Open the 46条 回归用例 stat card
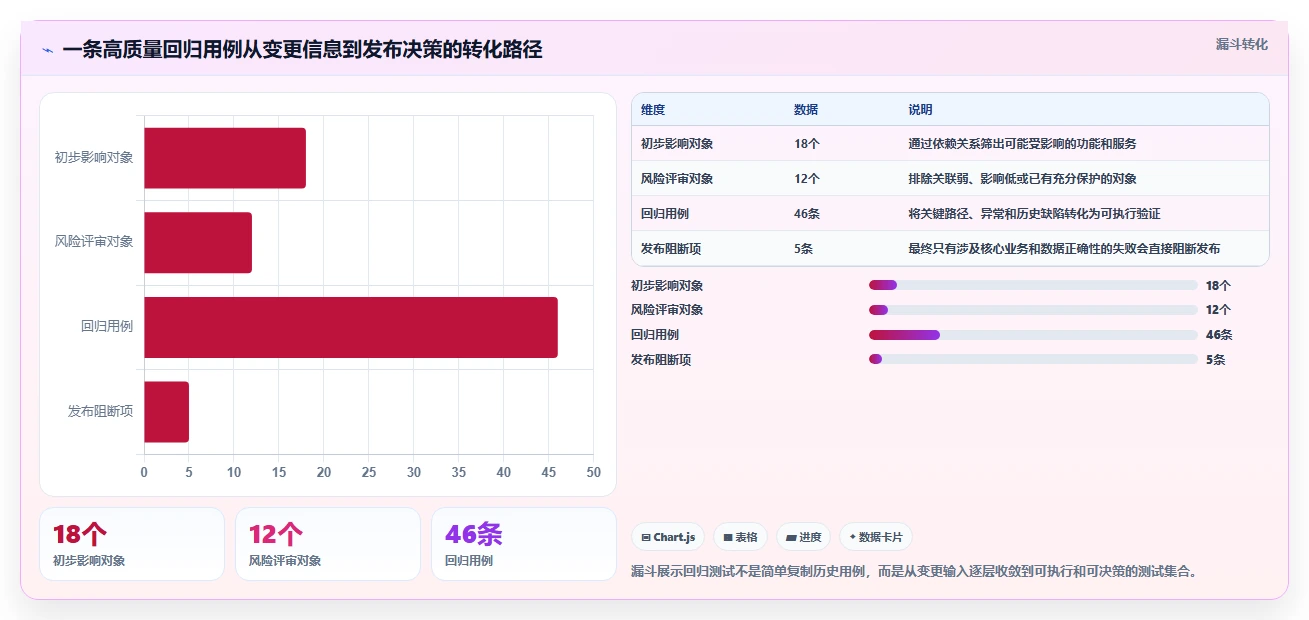Screen dimensions: 1309x620 [524, 544]
